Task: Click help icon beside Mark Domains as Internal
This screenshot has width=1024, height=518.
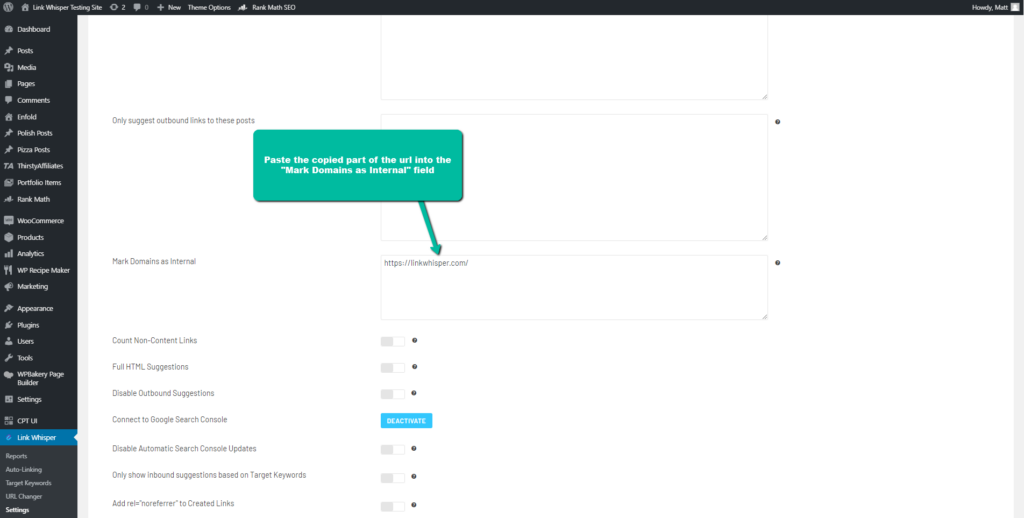Action: point(777,262)
